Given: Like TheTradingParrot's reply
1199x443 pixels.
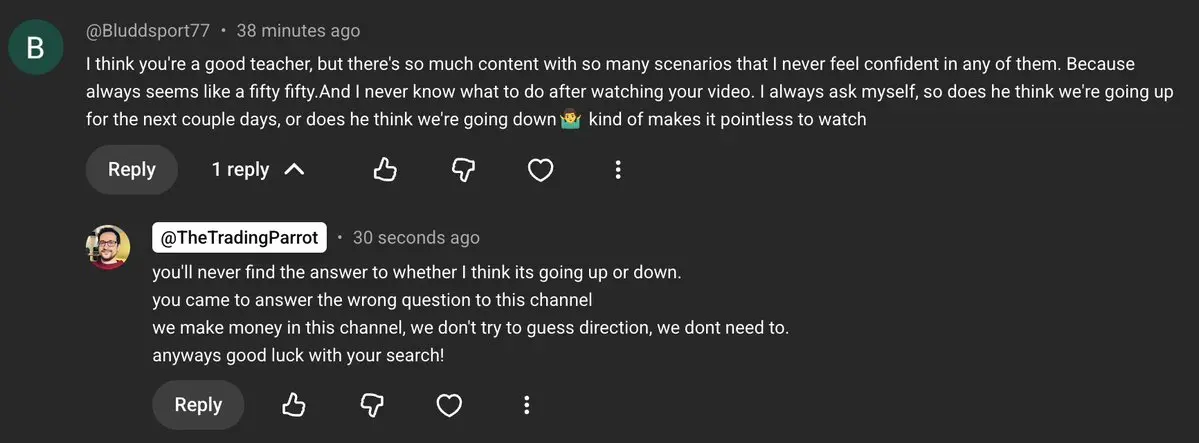Looking at the screenshot, I should 293,405.
